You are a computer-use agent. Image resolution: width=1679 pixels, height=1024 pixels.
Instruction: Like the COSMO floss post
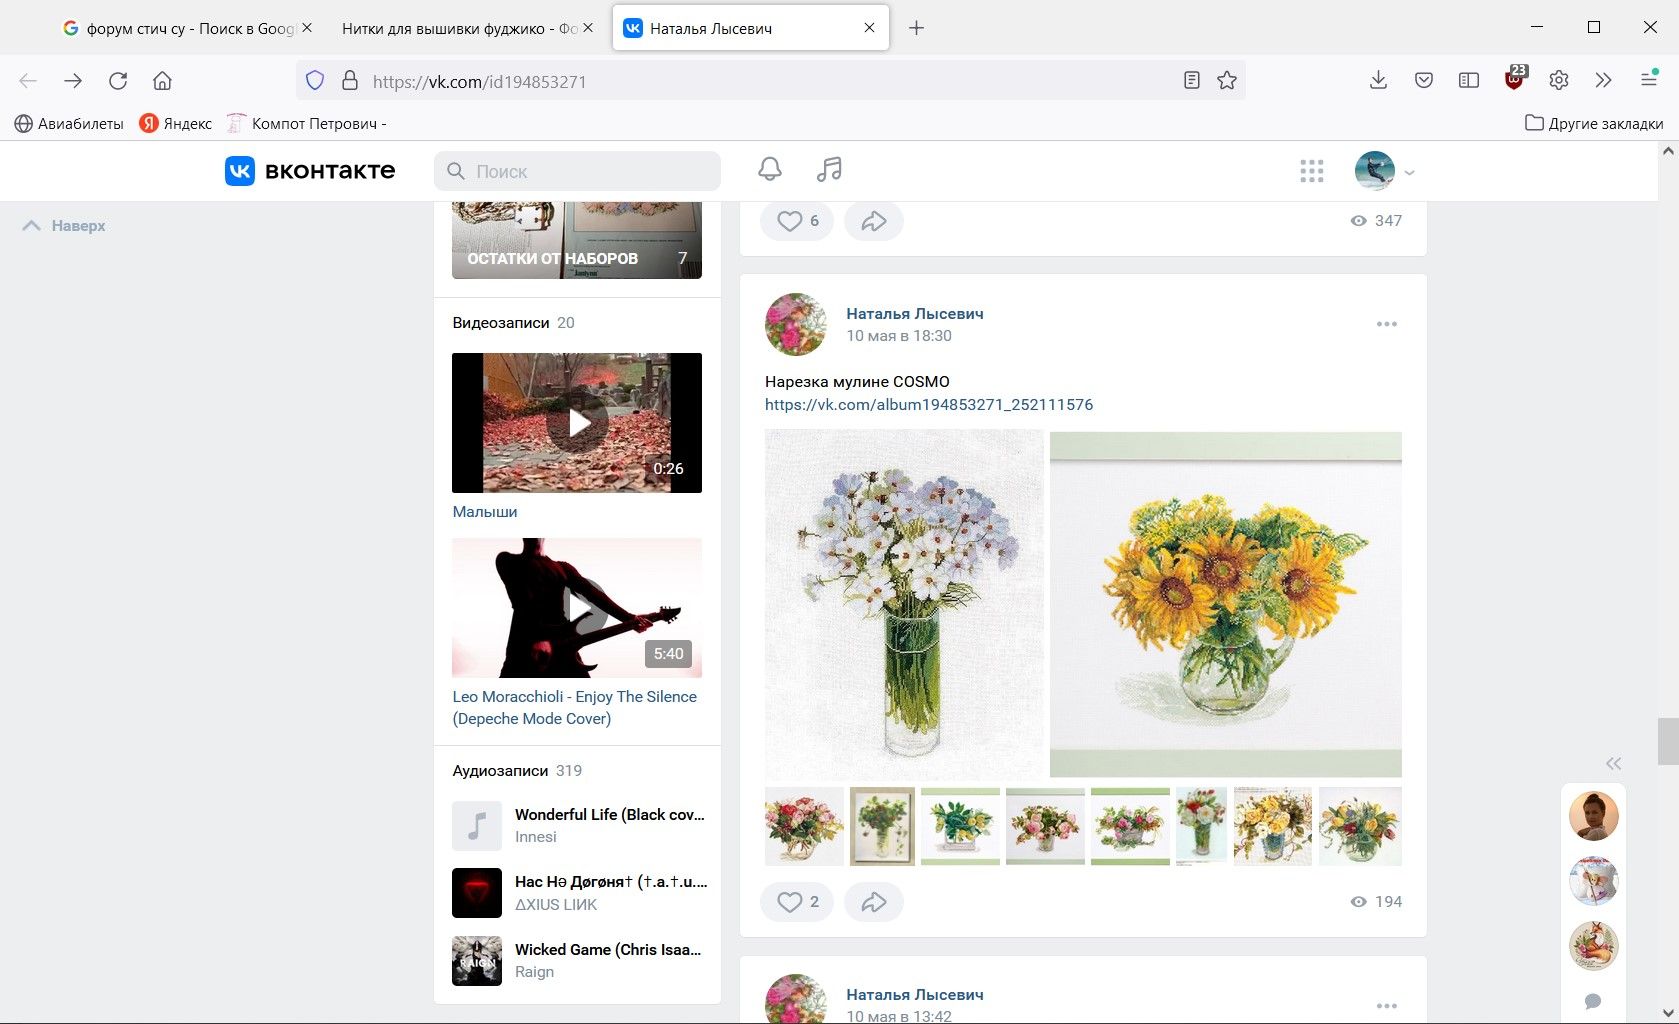pyautogui.click(x=796, y=902)
